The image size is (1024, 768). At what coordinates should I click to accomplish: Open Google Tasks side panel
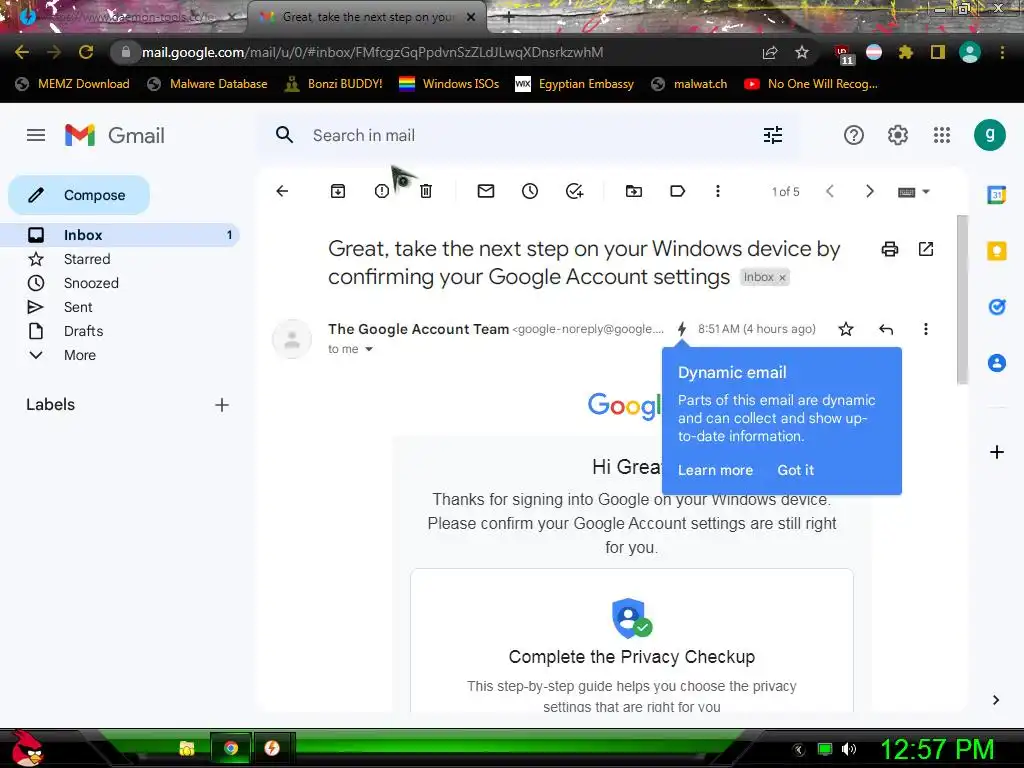tap(997, 306)
